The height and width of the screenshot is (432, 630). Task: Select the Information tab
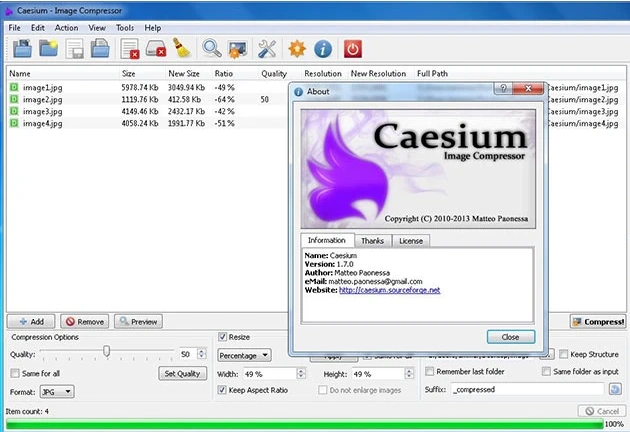[327, 240]
